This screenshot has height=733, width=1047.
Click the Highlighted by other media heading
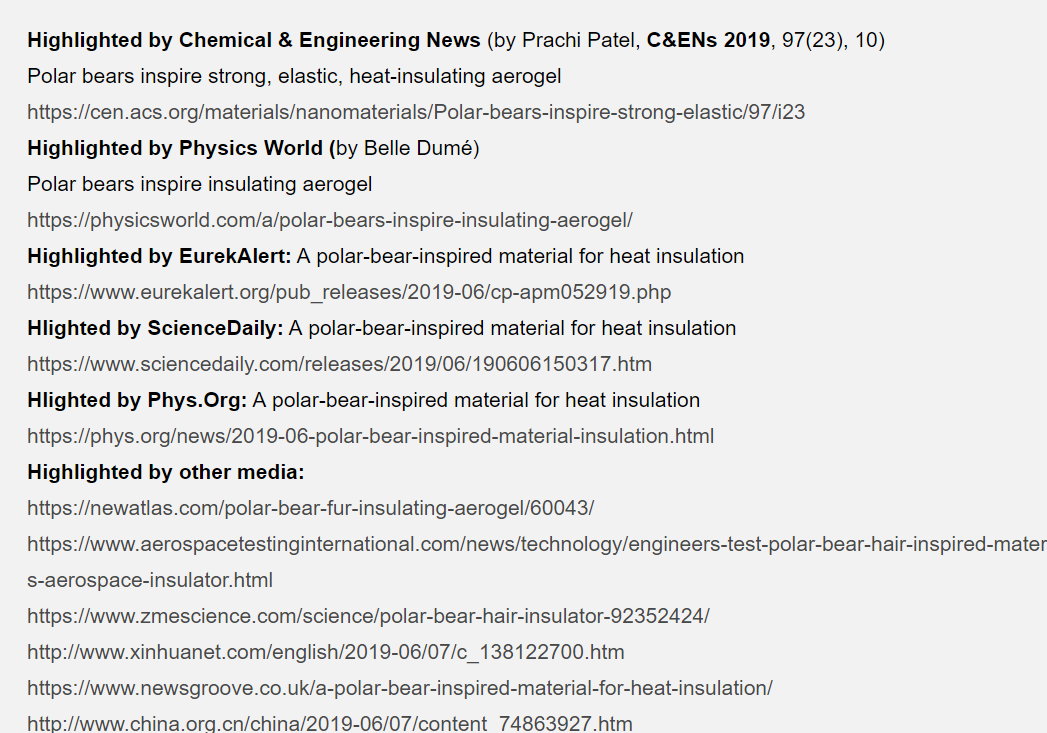[x=166, y=473]
